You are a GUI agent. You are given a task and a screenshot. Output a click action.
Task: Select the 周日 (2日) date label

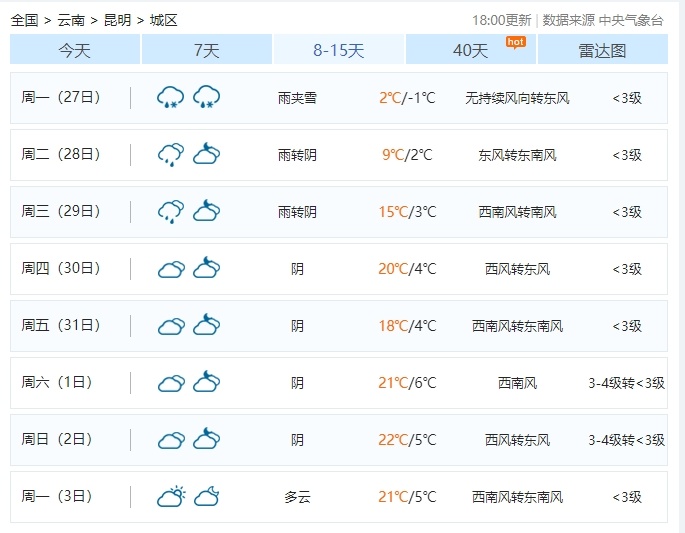click(57, 440)
